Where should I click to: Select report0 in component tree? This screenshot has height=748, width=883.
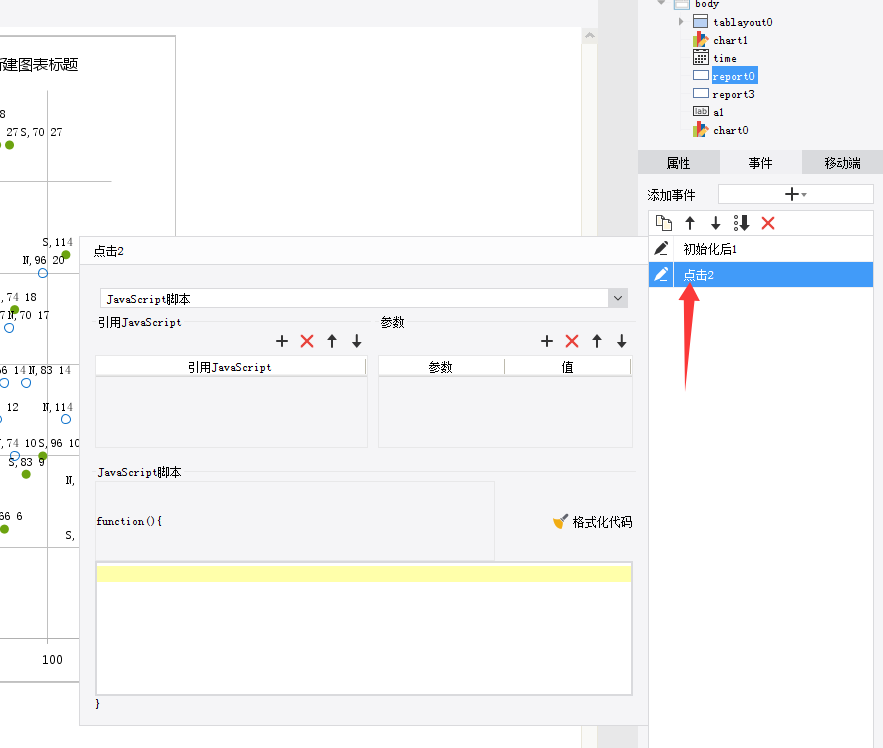click(x=734, y=76)
